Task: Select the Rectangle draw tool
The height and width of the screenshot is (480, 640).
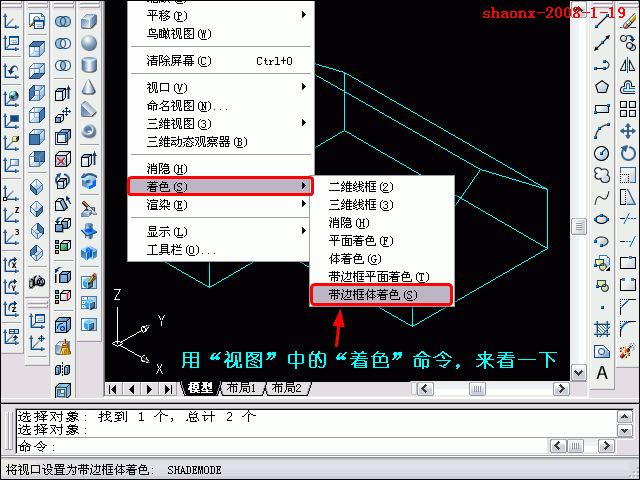Action: point(602,109)
